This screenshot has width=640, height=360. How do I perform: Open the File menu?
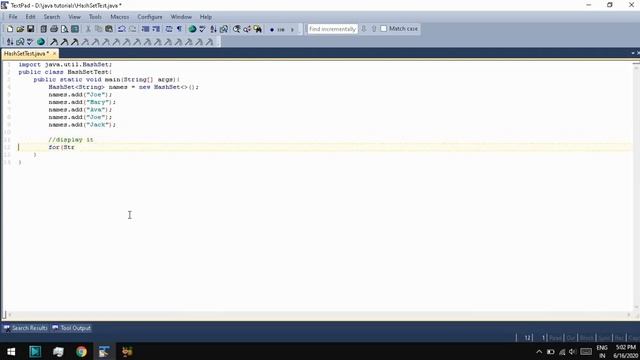pyautogui.click(x=13, y=17)
